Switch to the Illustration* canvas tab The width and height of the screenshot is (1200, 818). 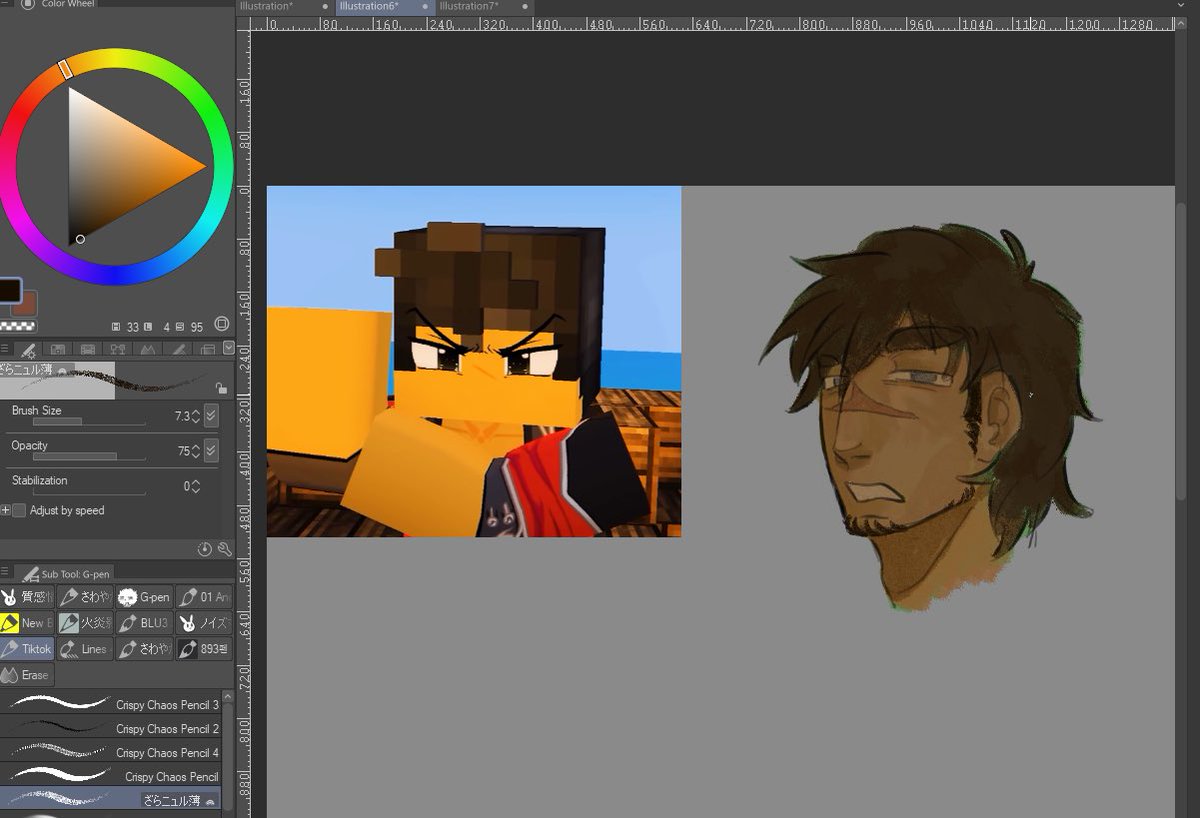tap(283, 6)
